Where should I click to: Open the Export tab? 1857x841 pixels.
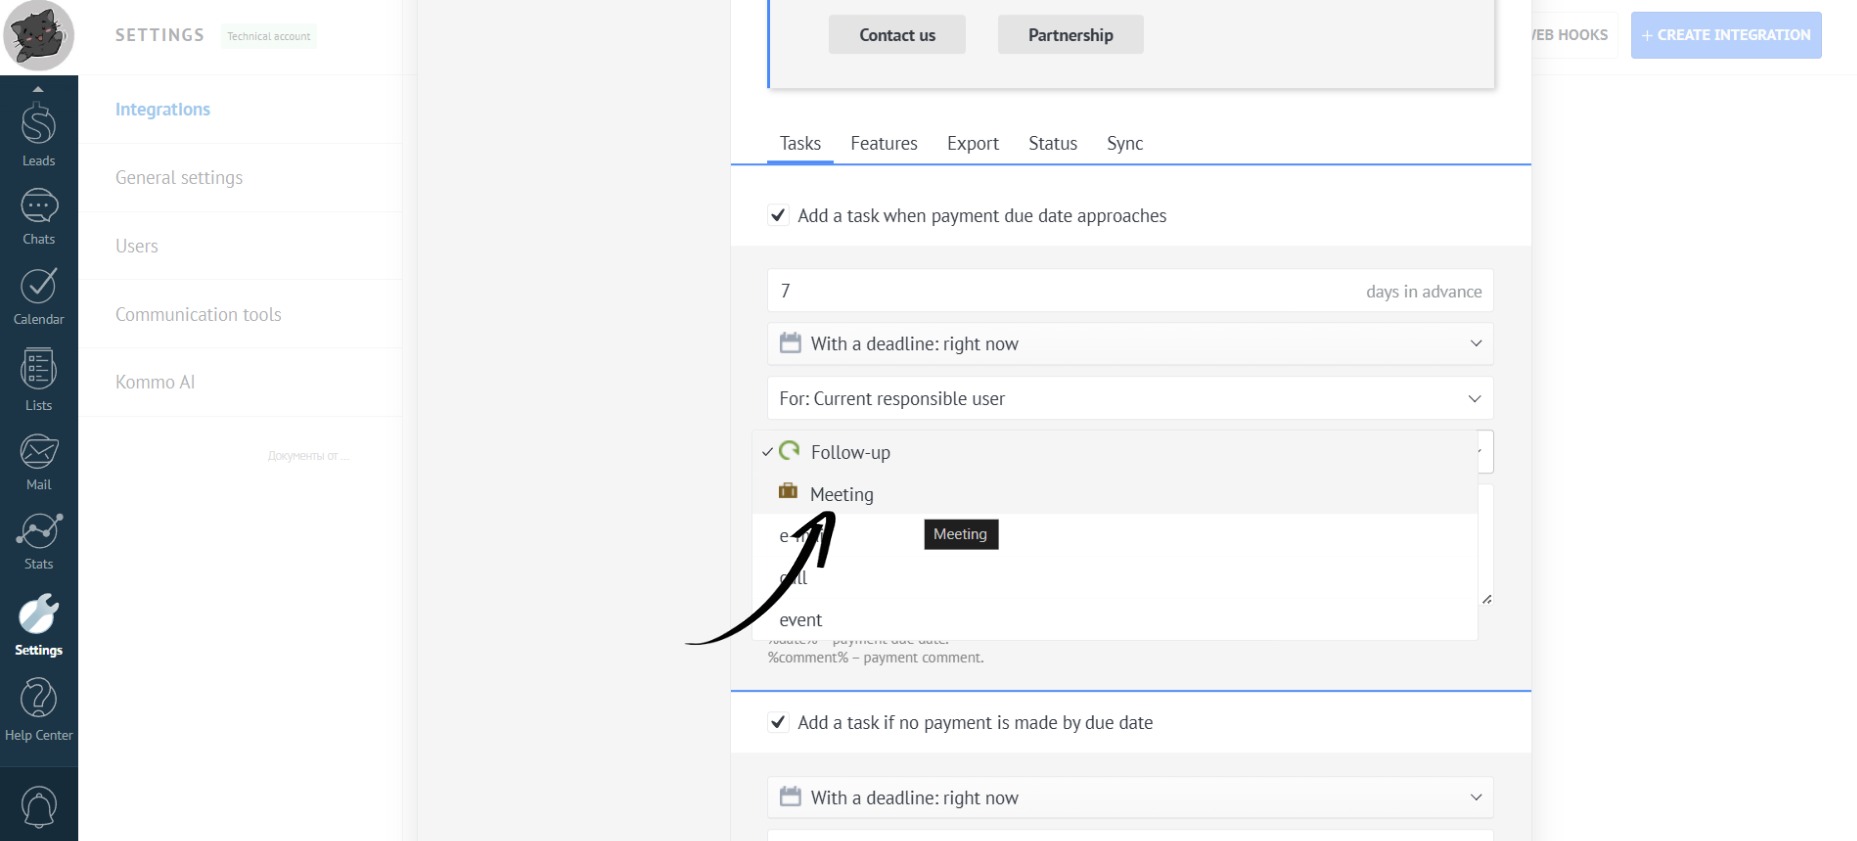point(972,144)
